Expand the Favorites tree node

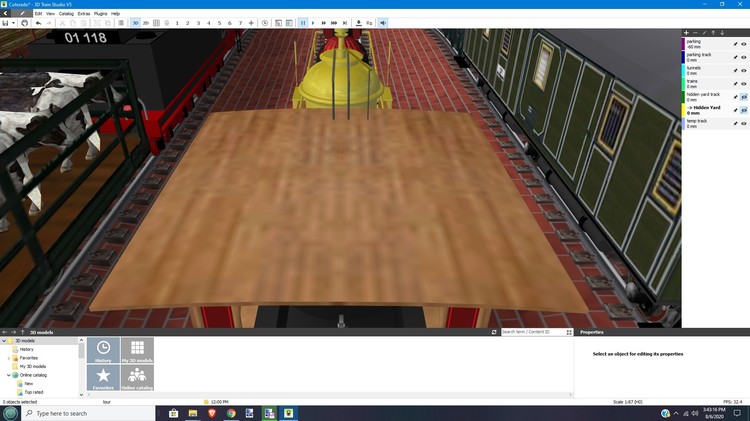point(9,358)
